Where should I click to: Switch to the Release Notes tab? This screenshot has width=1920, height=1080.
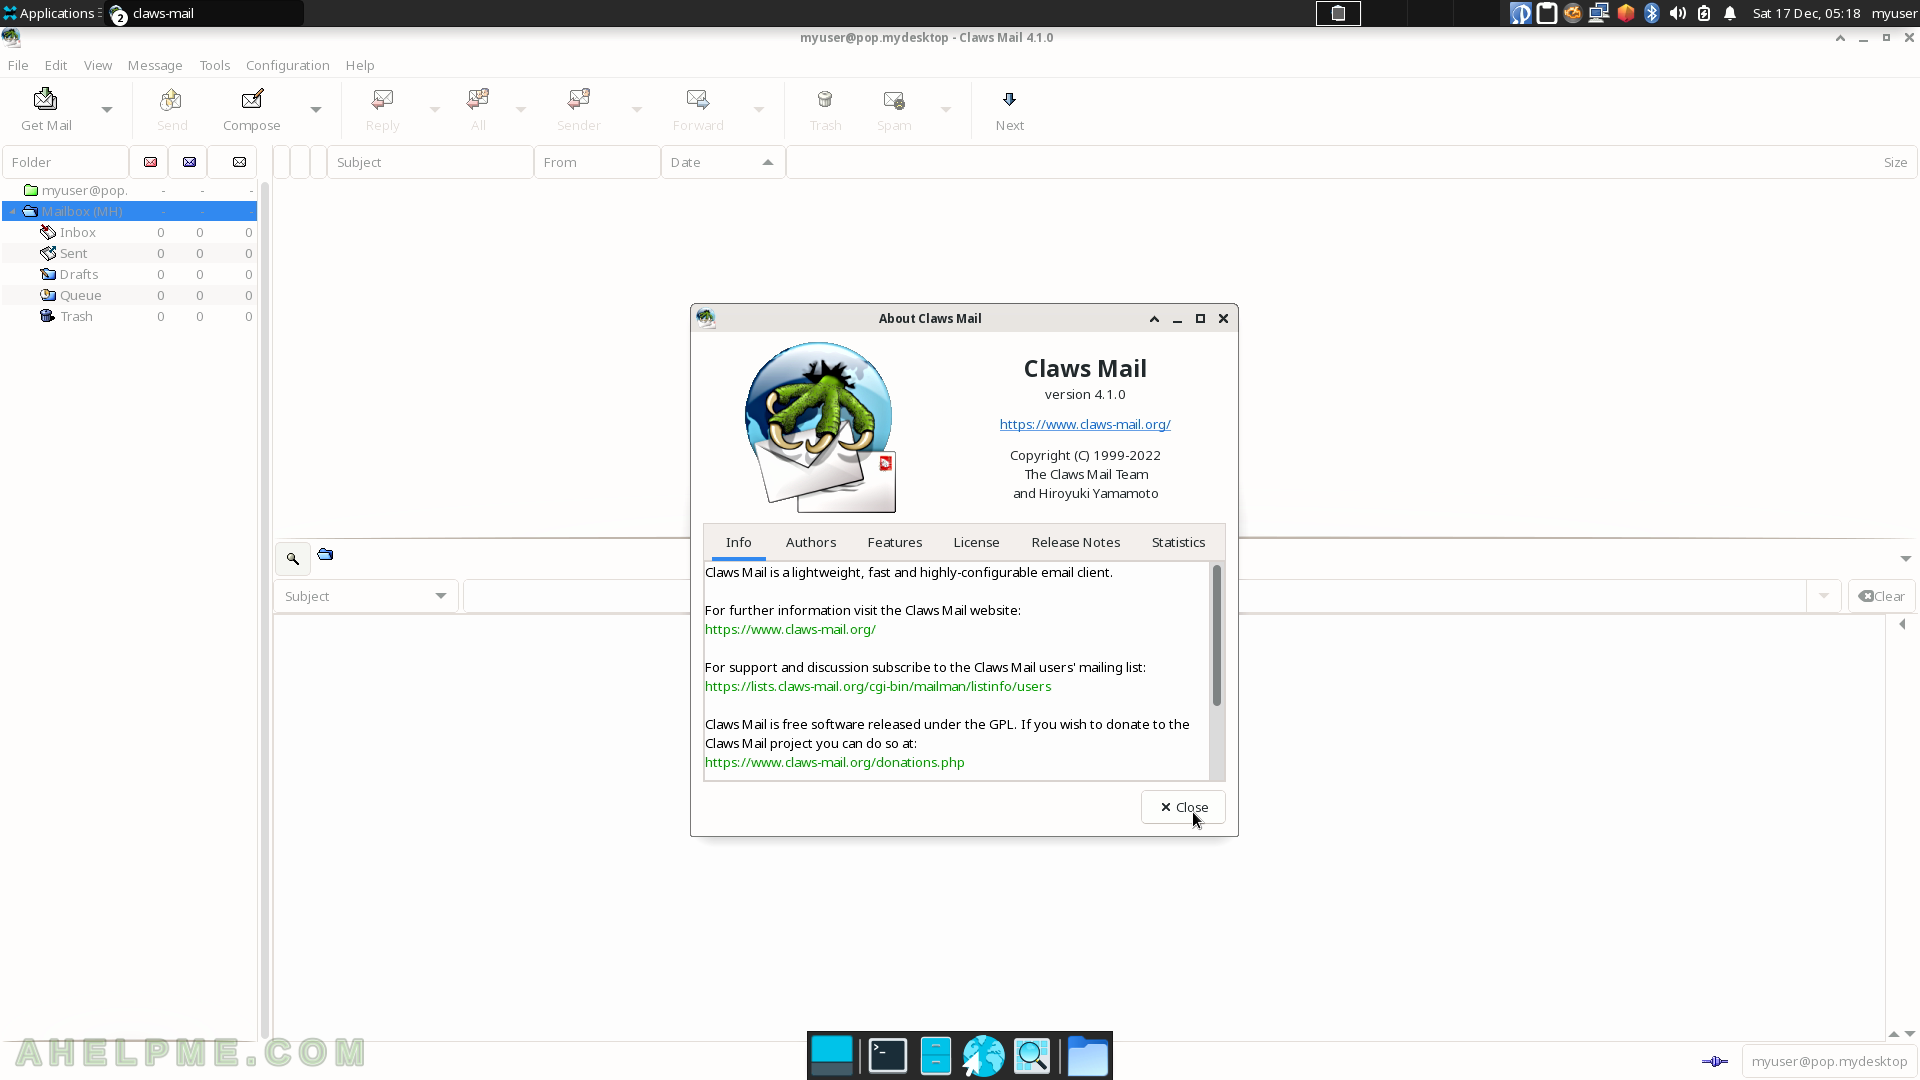[1076, 542]
